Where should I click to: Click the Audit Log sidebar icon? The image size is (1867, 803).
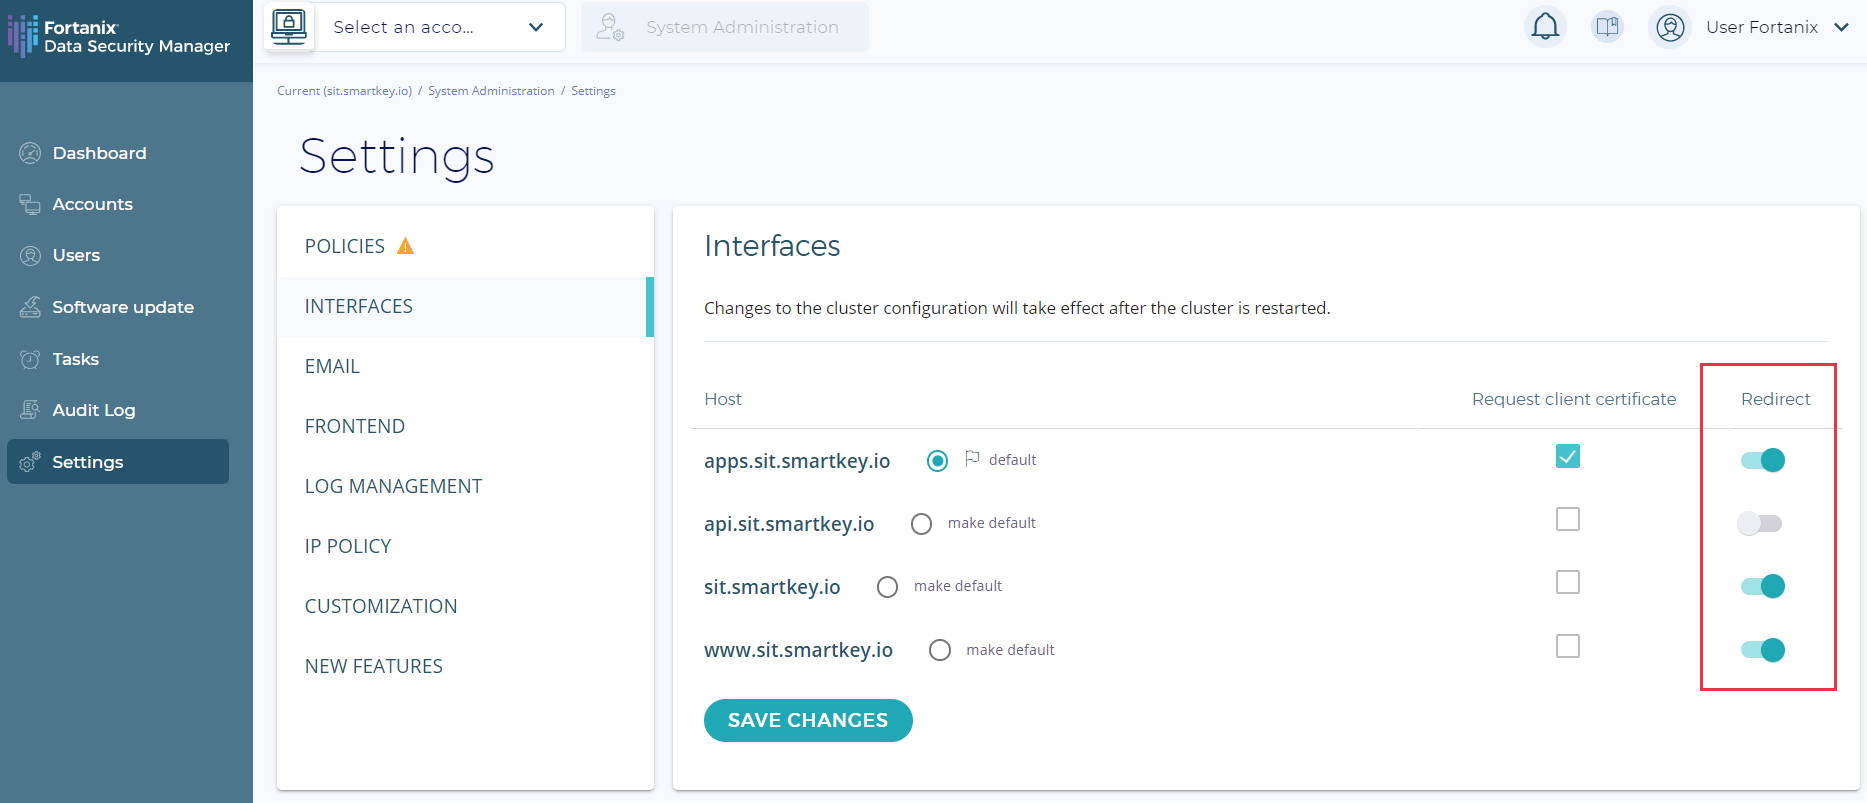30,410
